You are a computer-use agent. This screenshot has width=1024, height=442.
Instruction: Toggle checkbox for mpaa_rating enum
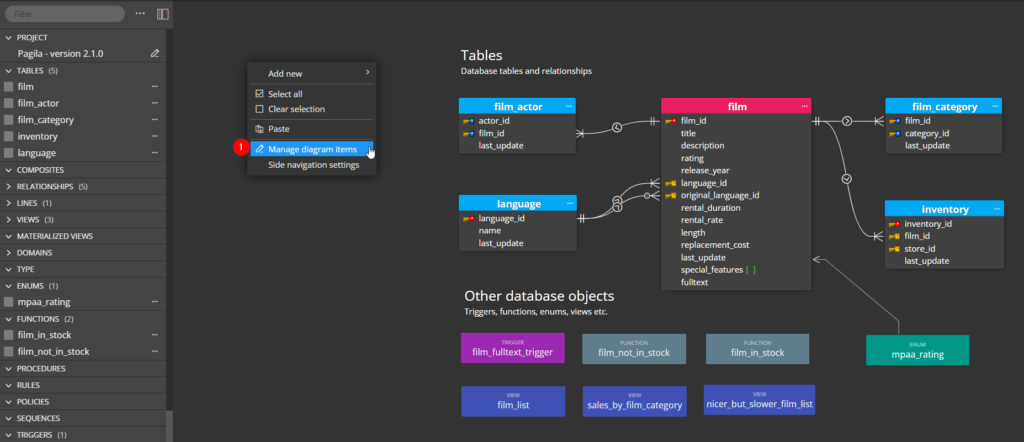pyautogui.click(x=8, y=302)
